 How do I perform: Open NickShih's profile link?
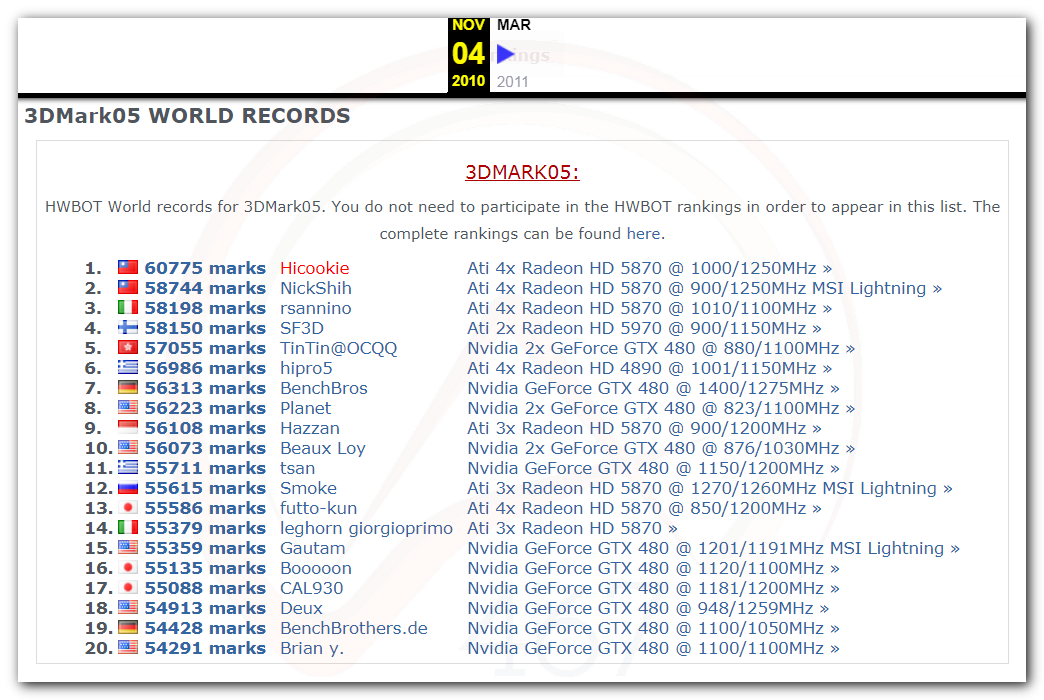[316, 288]
